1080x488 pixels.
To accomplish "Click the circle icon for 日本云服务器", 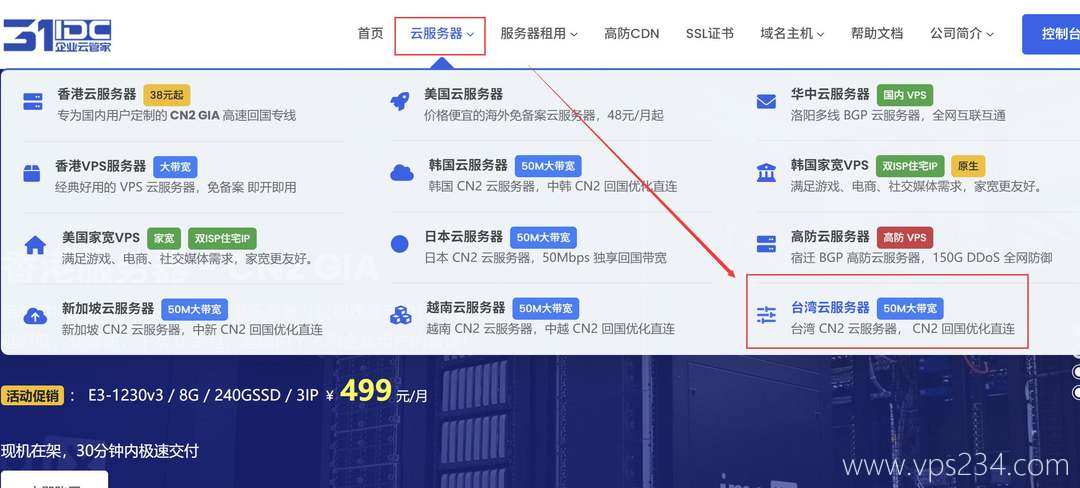I will 399,244.
